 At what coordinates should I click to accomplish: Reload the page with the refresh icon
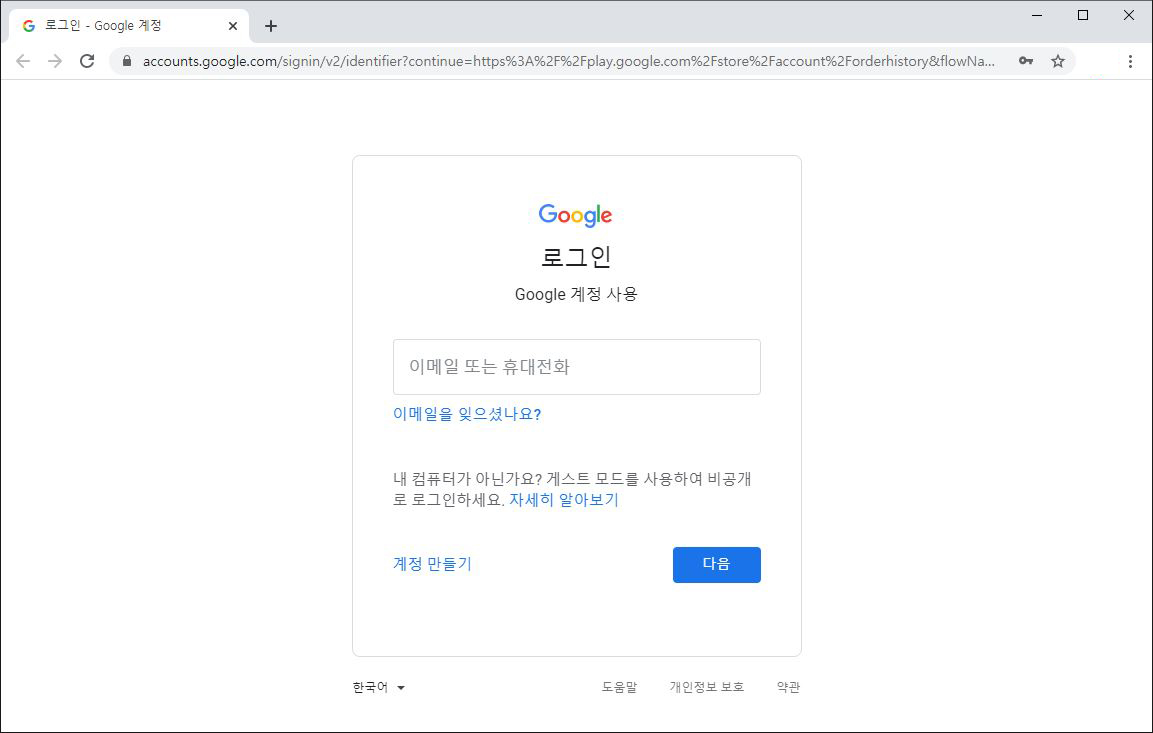87,61
